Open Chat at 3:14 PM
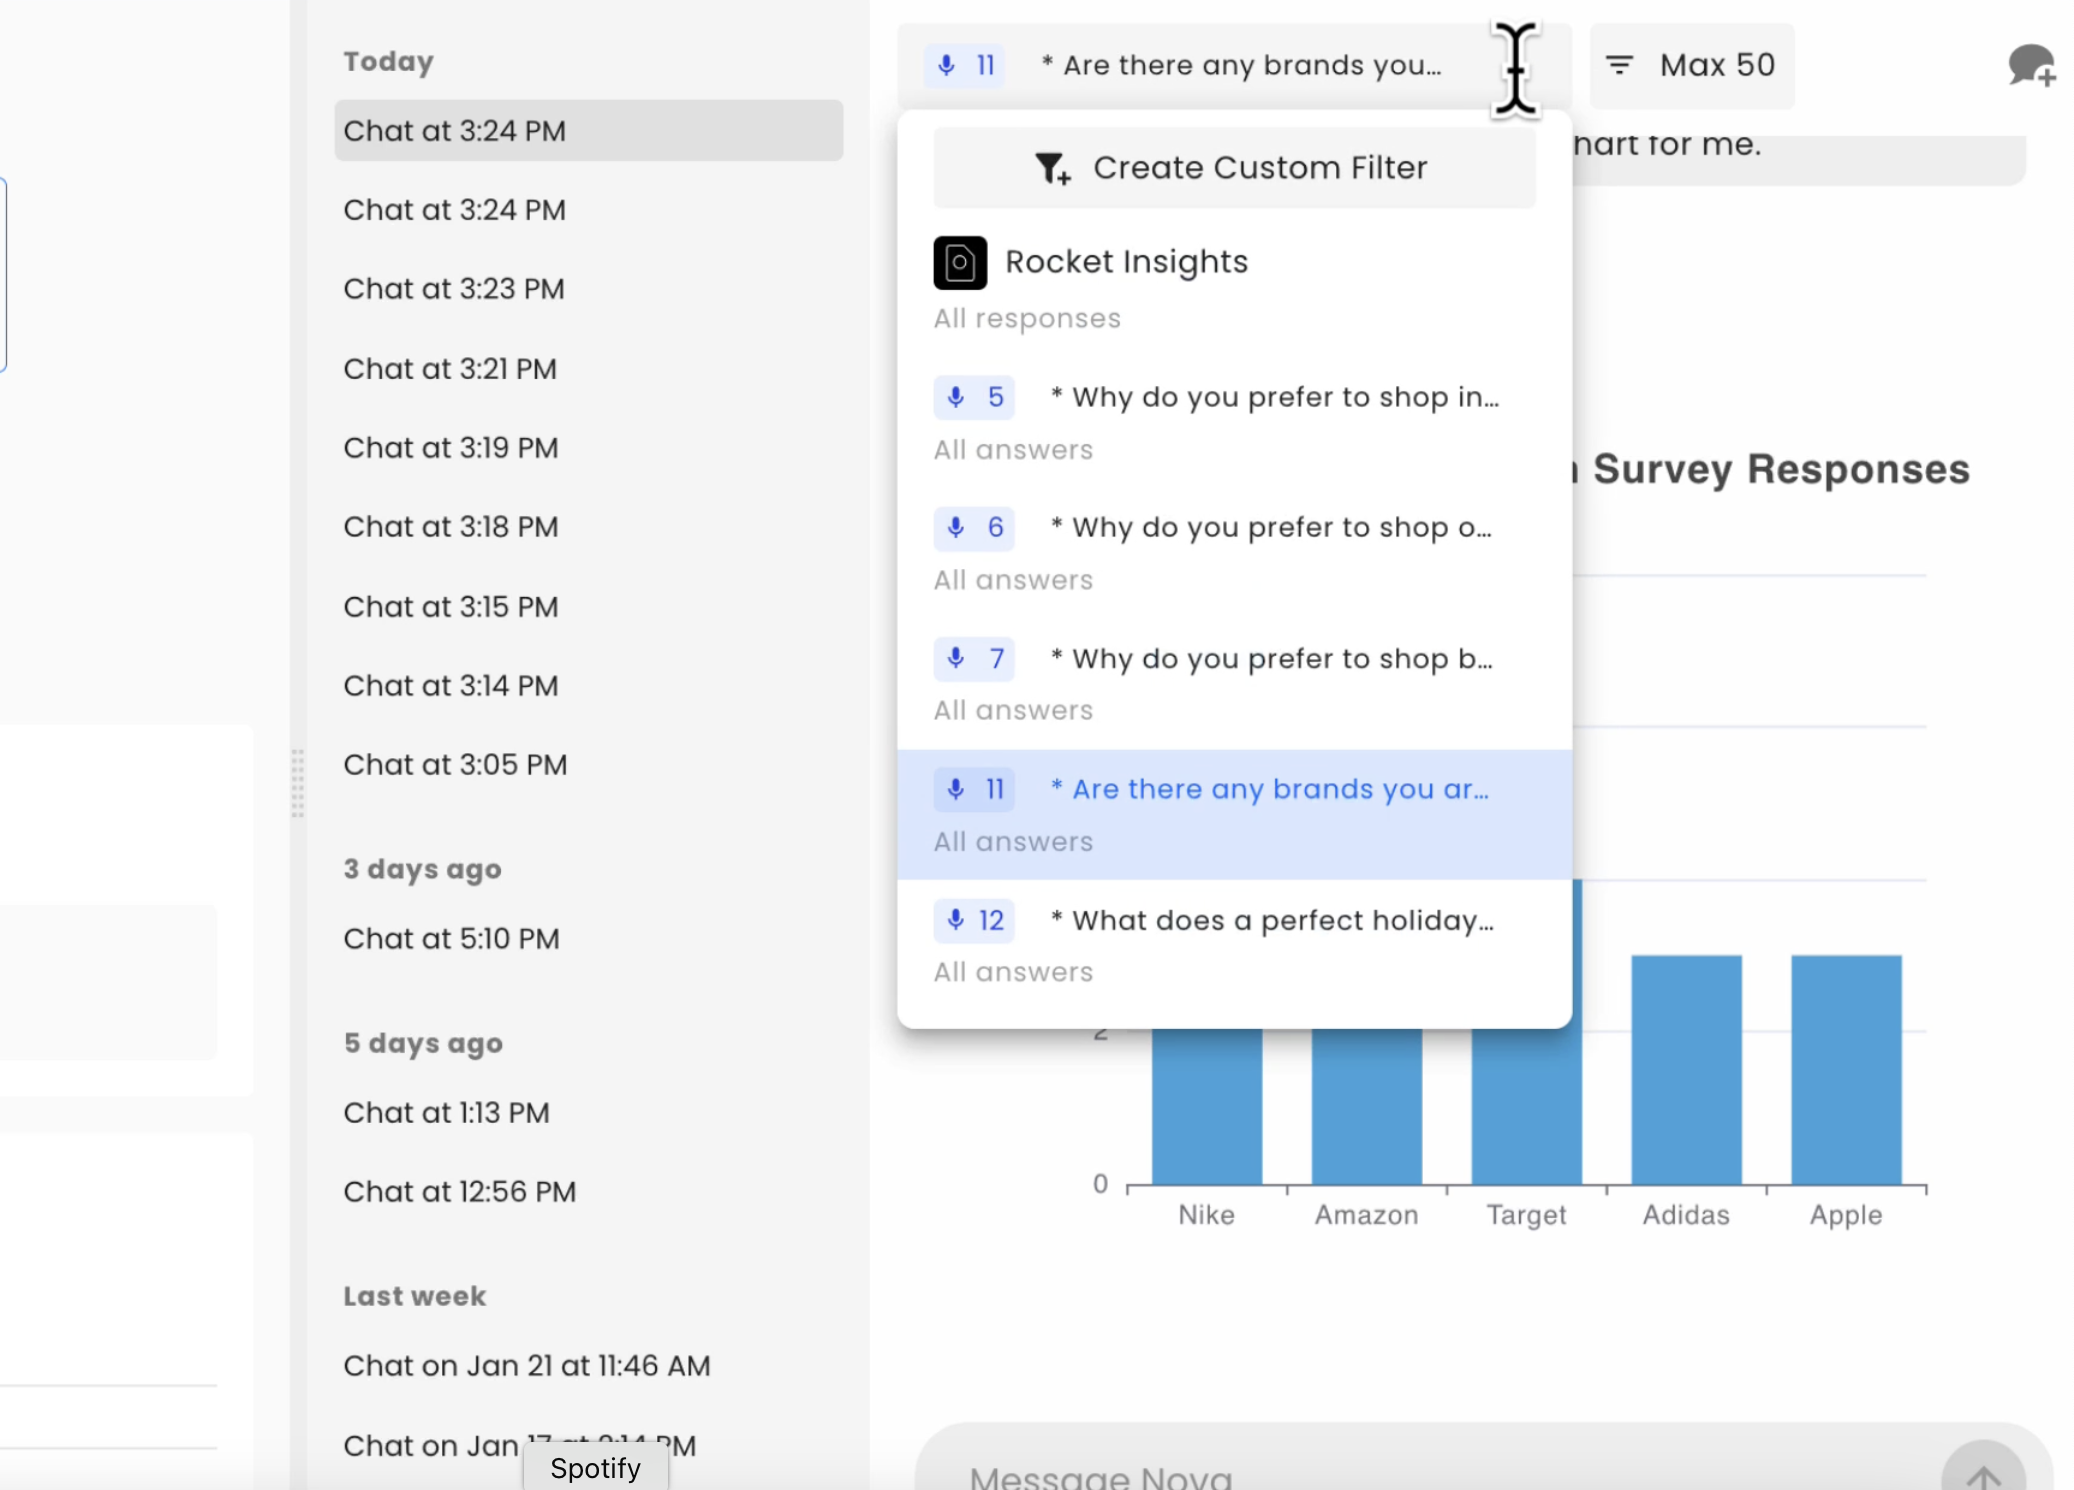The image size is (2074, 1490). 588,686
